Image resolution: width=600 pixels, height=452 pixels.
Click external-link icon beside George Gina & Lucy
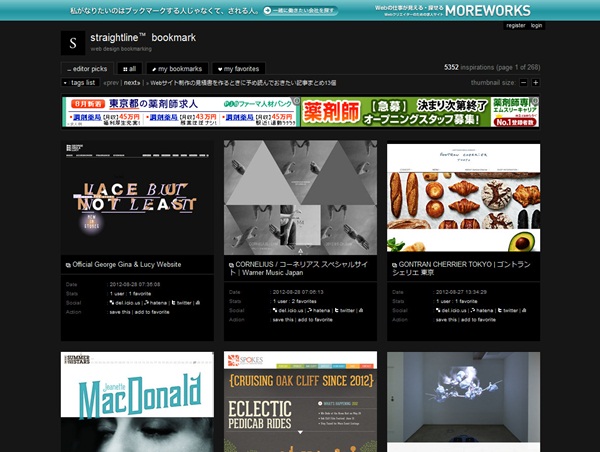point(68,265)
